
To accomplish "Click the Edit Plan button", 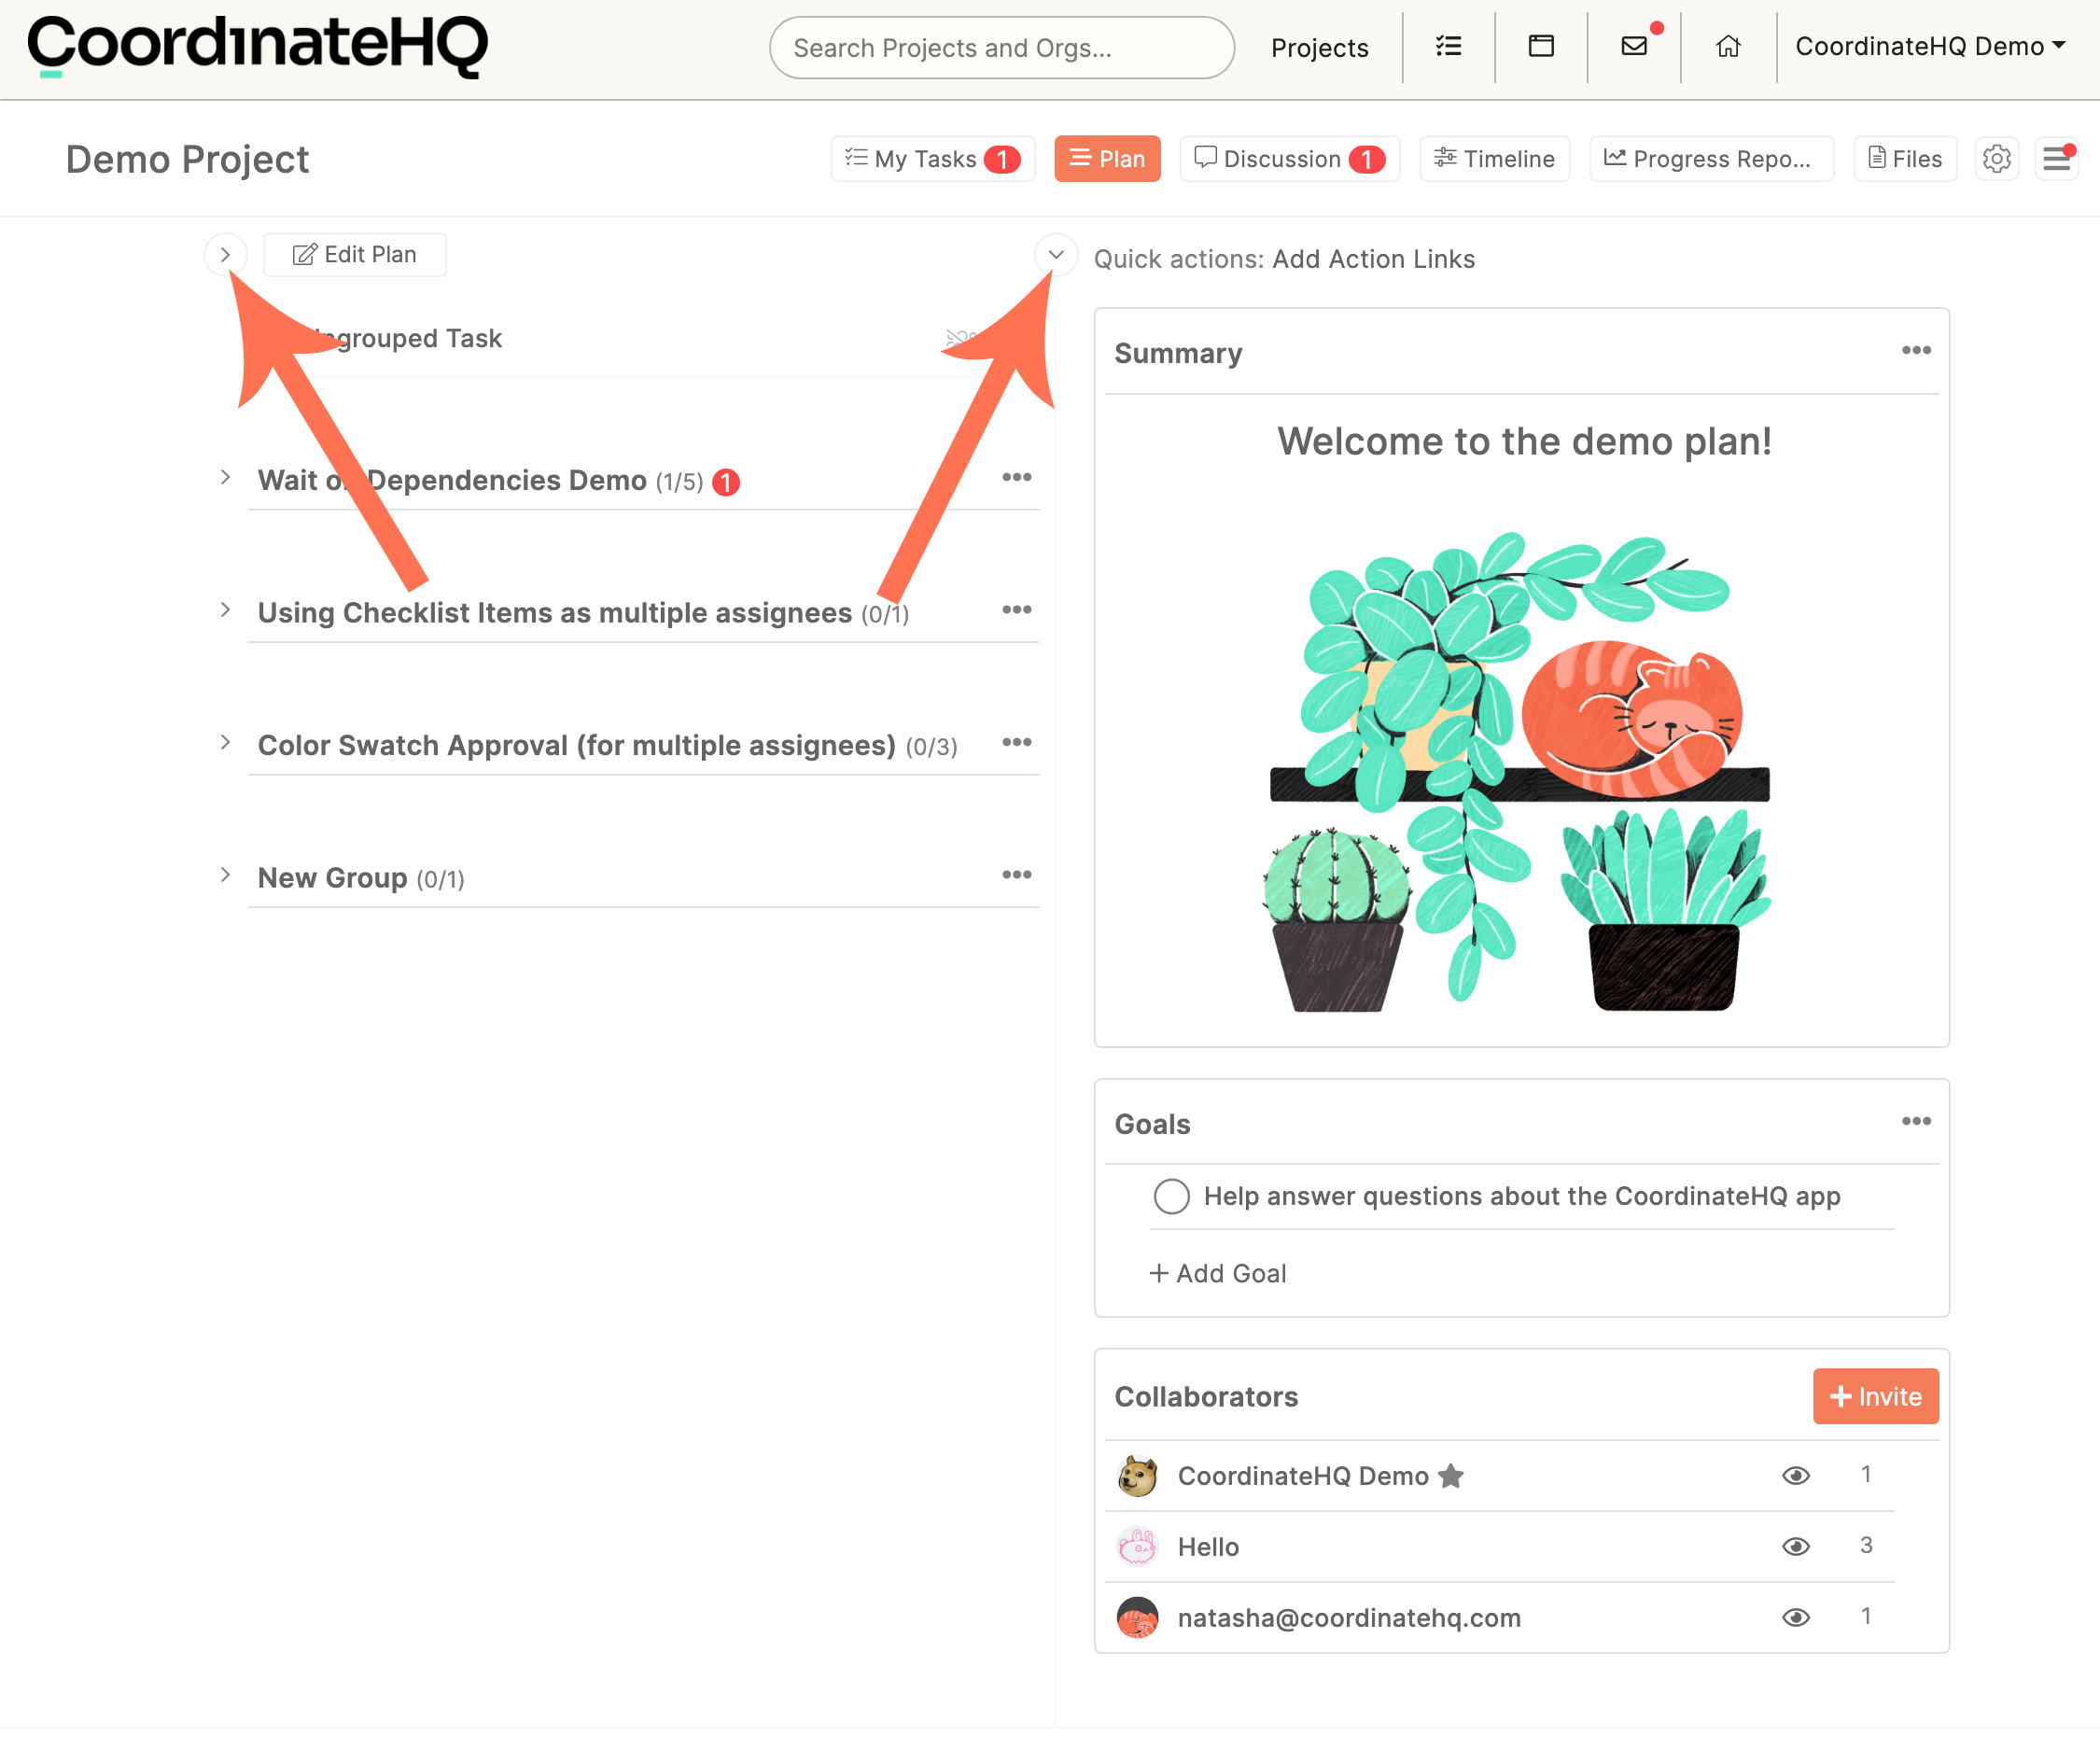I will click(354, 254).
